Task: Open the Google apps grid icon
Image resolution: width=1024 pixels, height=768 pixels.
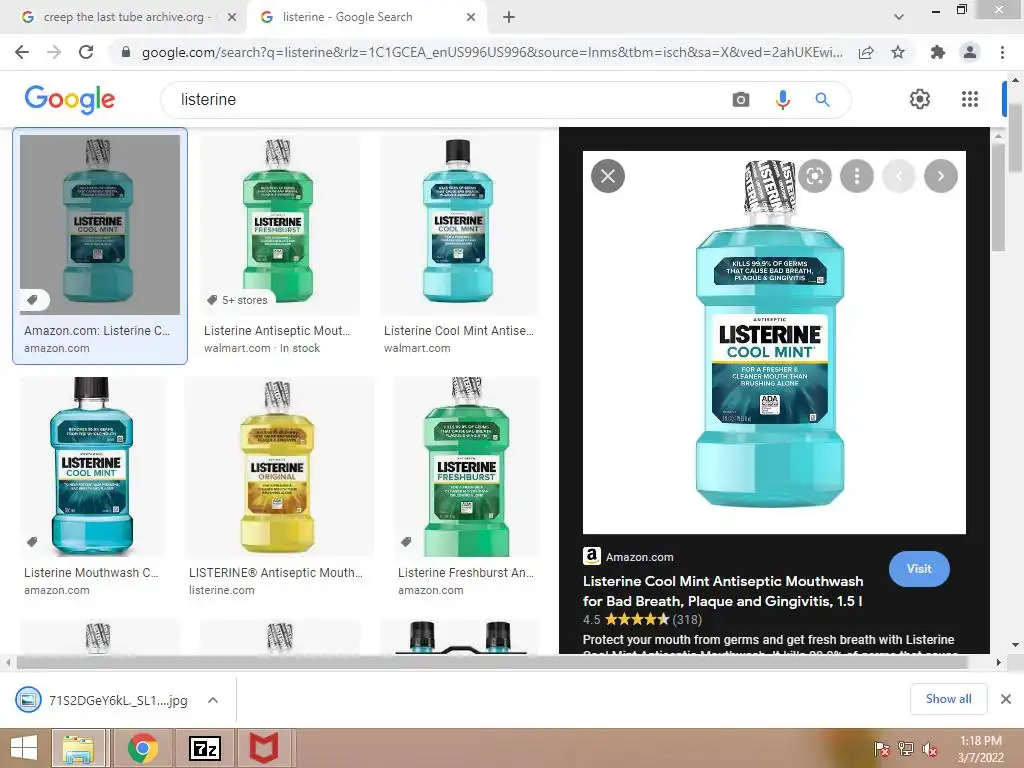Action: [970, 99]
